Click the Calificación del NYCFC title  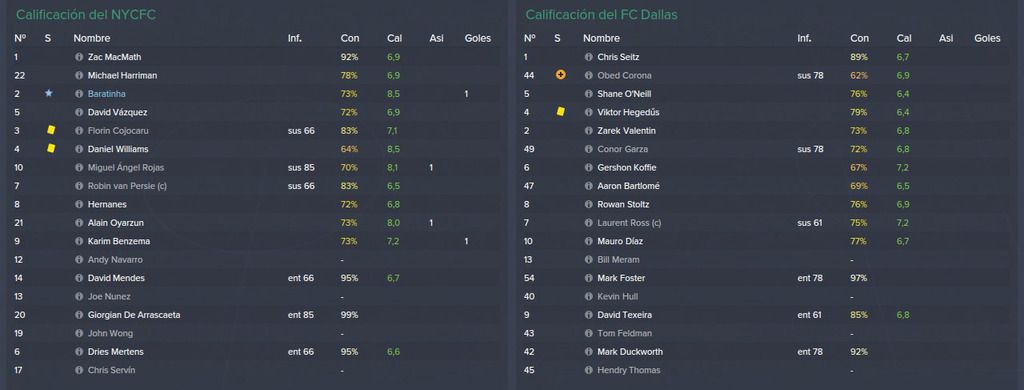click(x=86, y=14)
